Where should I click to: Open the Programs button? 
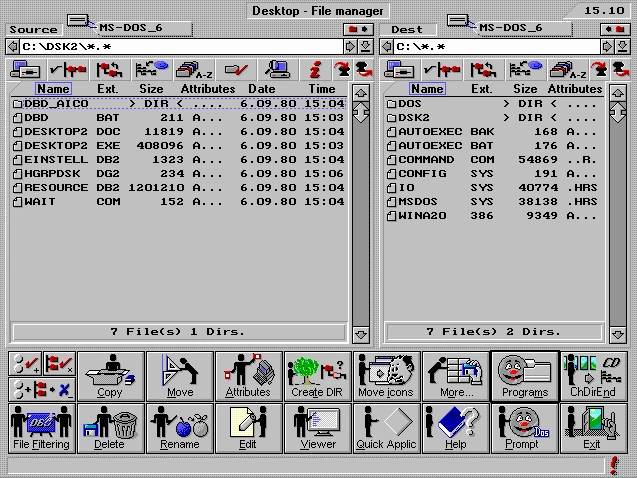click(525, 376)
